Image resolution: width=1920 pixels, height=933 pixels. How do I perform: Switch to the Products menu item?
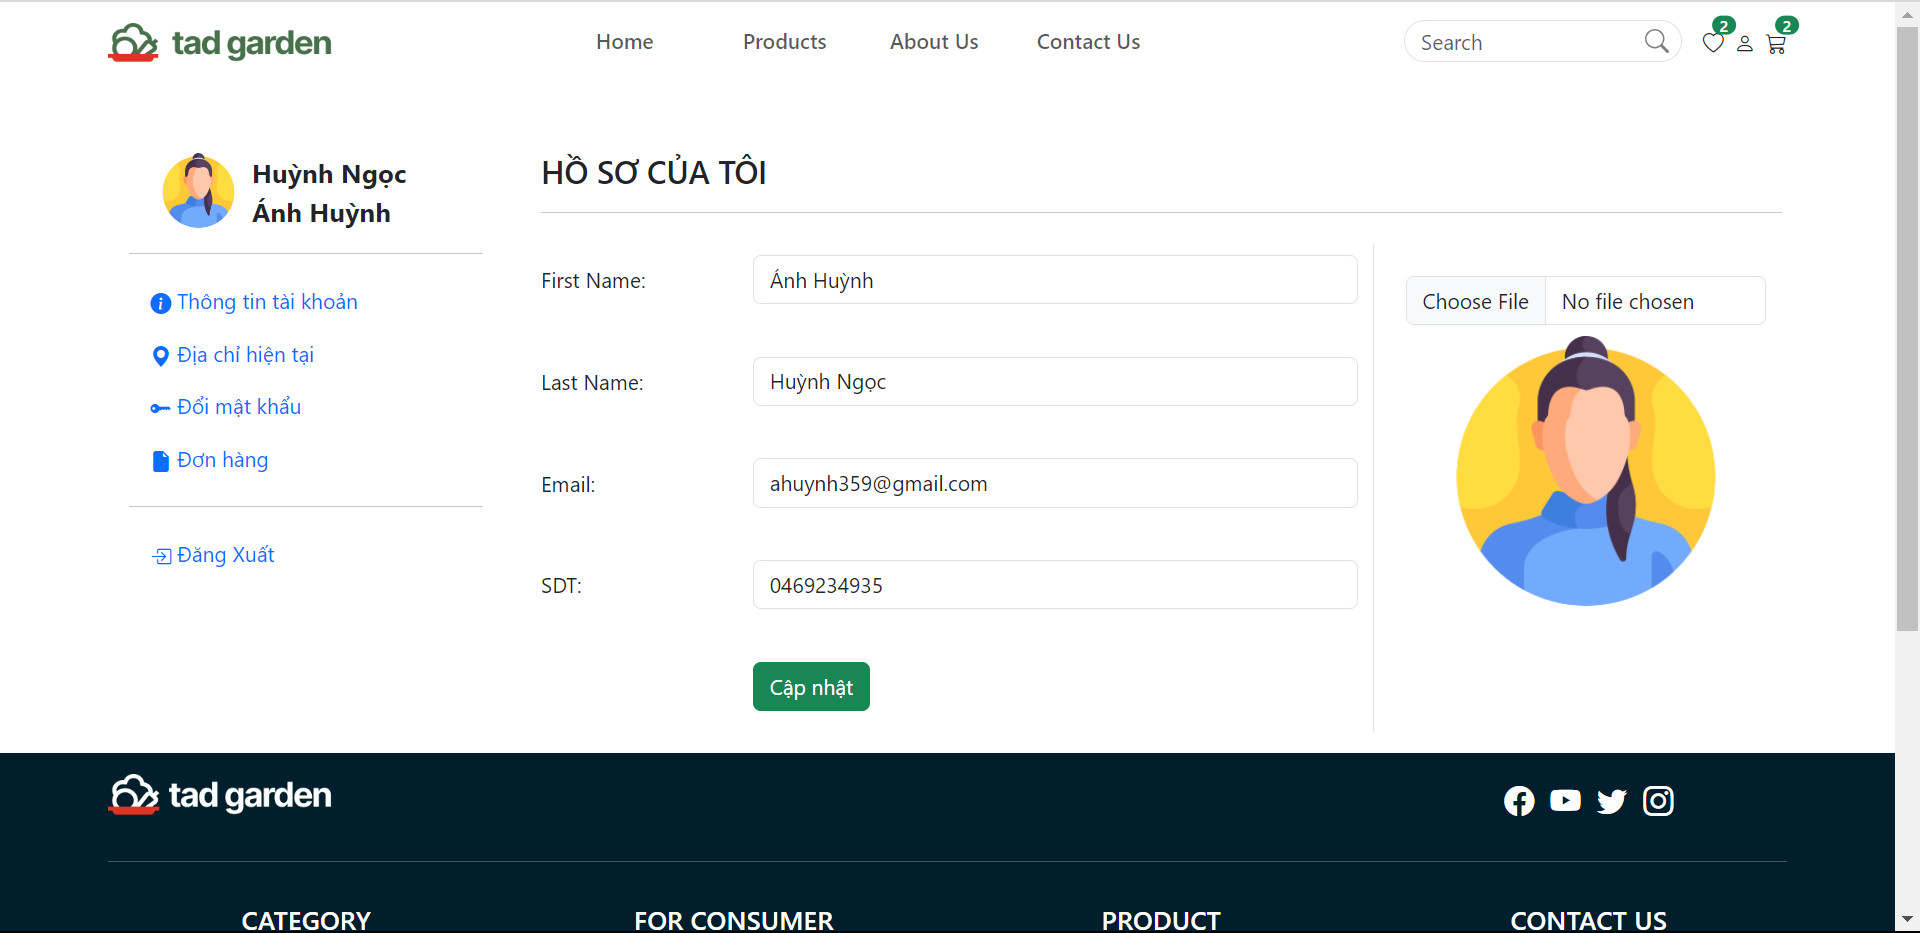[784, 41]
